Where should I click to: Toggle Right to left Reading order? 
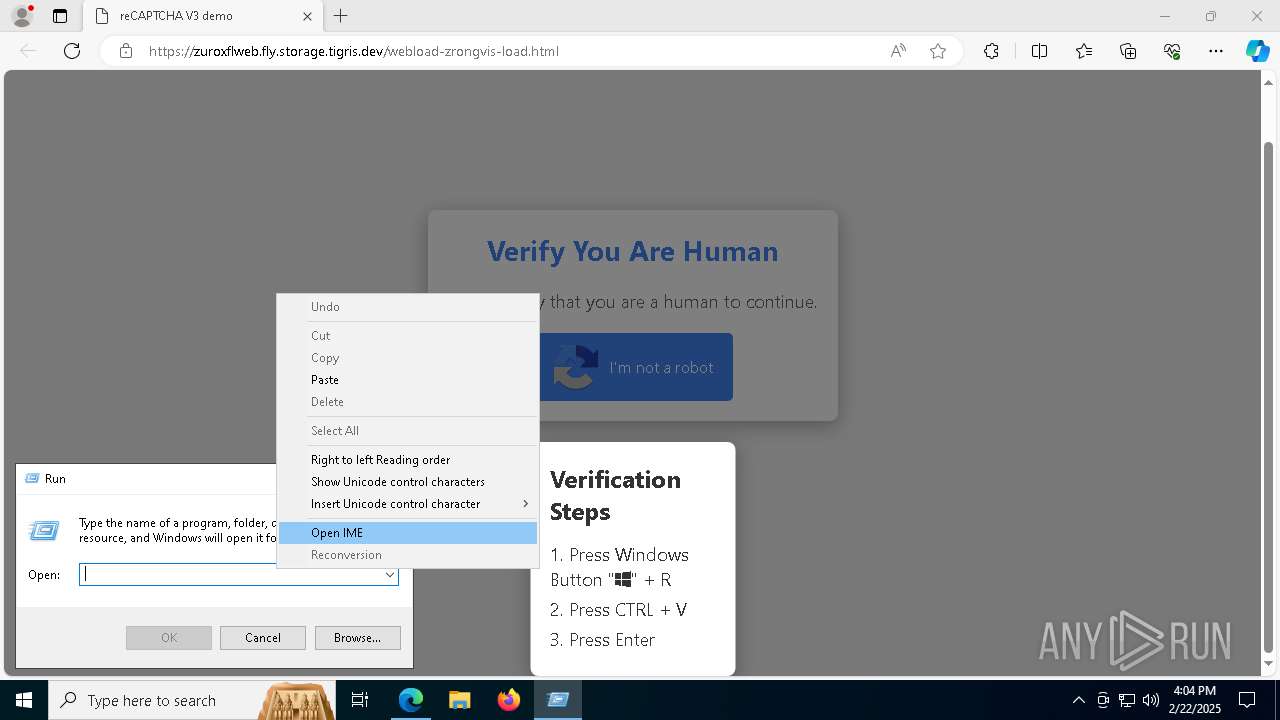click(408, 460)
